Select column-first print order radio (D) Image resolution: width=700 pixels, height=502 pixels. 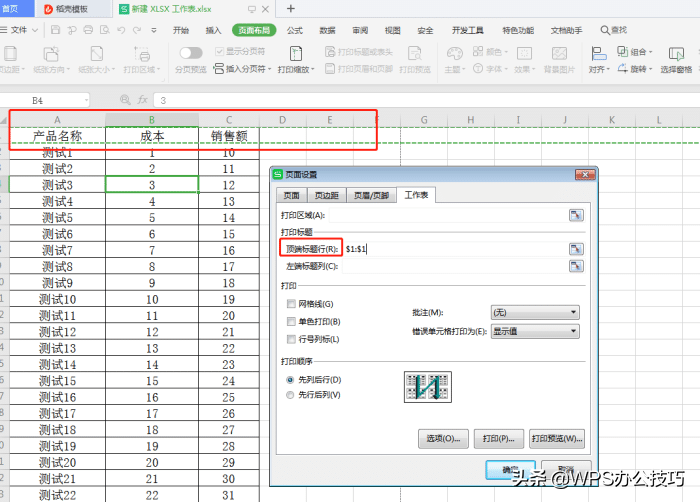pos(290,380)
